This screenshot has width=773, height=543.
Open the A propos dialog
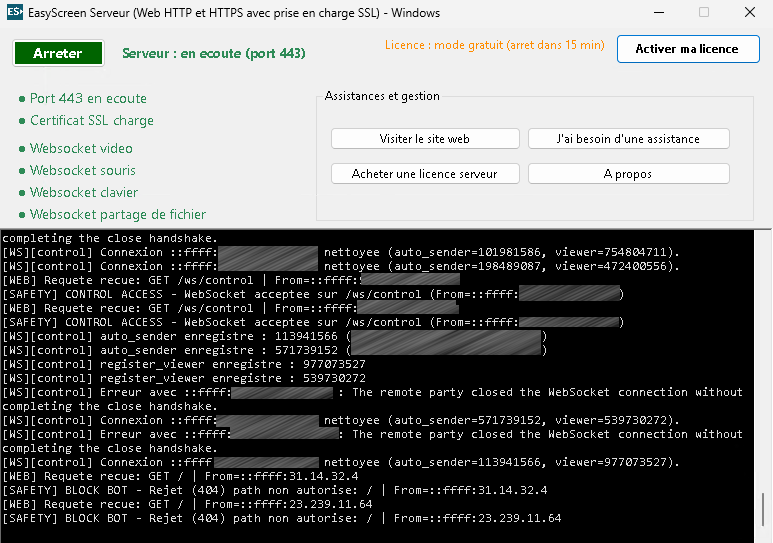point(629,174)
